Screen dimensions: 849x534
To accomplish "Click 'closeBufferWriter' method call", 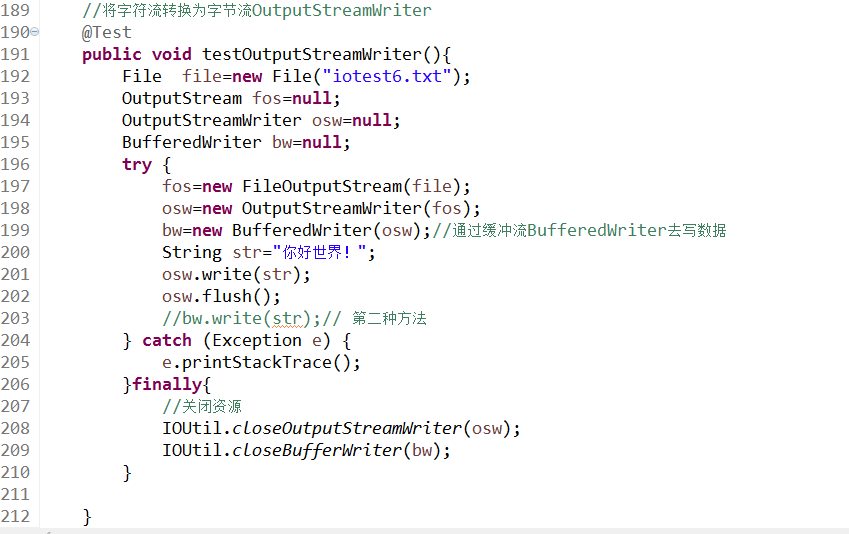I will 317,451.
